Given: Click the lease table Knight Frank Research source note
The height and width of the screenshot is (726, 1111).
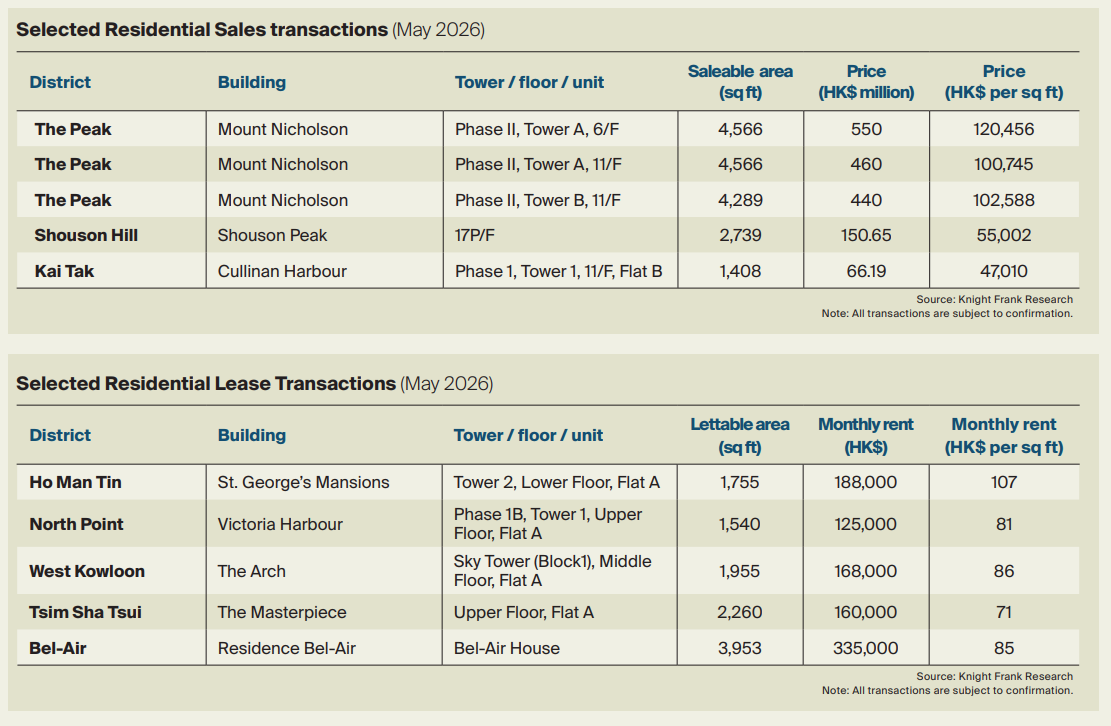Looking at the screenshot, I should click(x=994, y=676).
